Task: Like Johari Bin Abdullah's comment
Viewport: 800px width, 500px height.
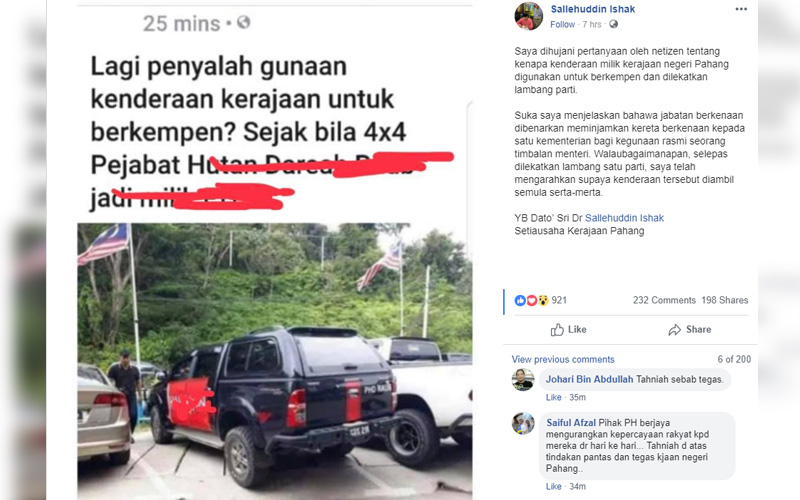Action: coord(554,397)
